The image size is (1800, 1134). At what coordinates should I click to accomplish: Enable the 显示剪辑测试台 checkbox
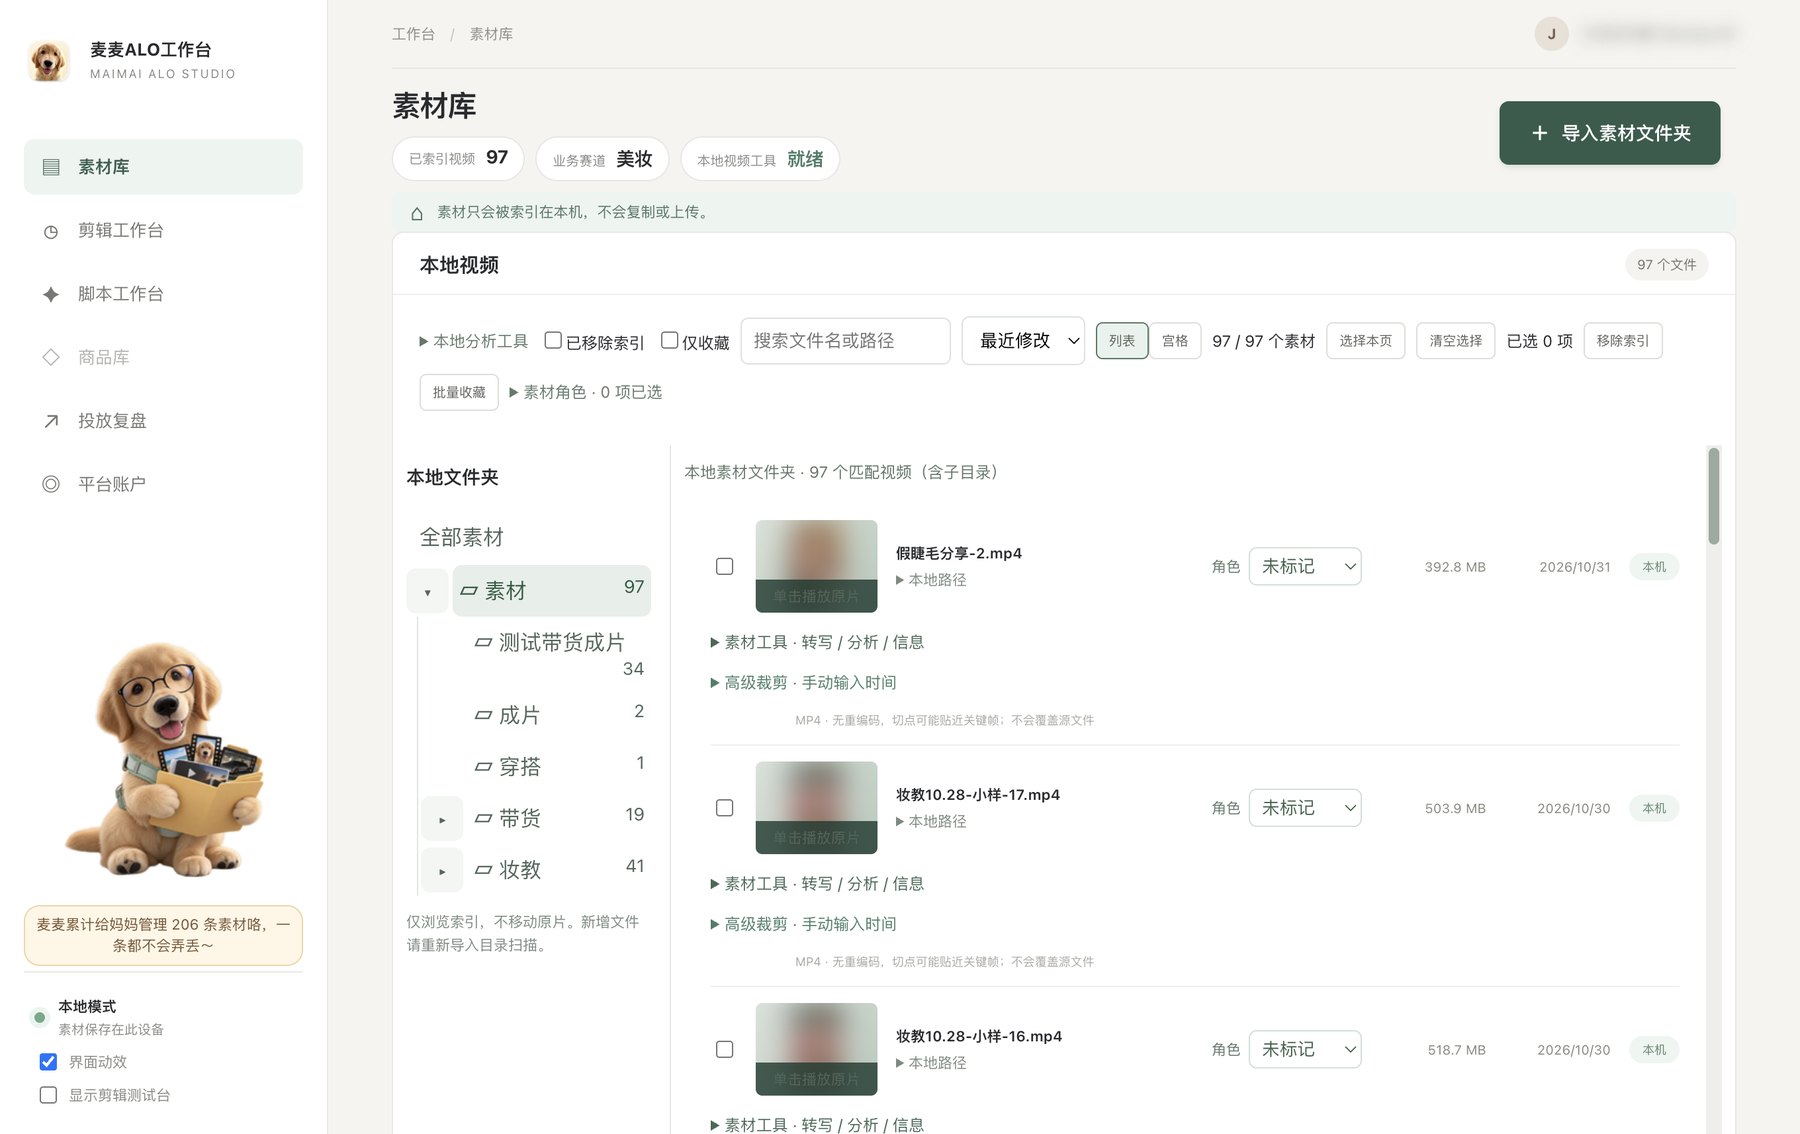click(x=48, y=1095)
